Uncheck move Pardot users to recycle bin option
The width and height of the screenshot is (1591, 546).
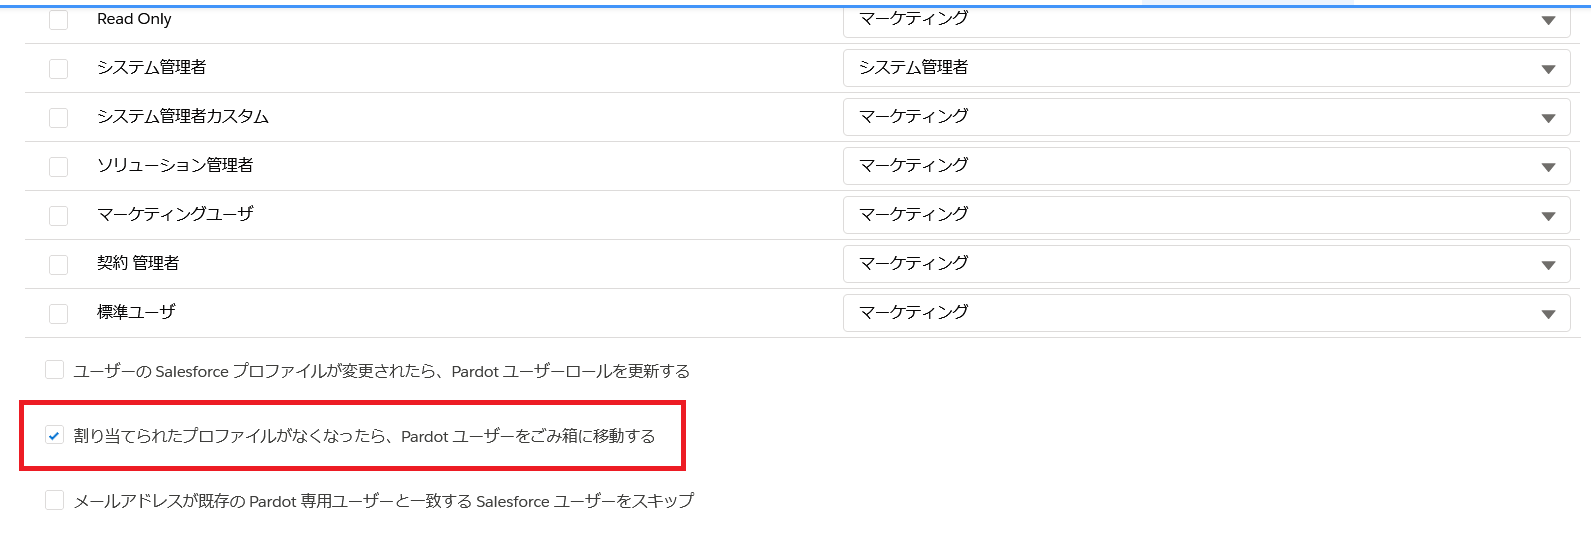(55, 435)
